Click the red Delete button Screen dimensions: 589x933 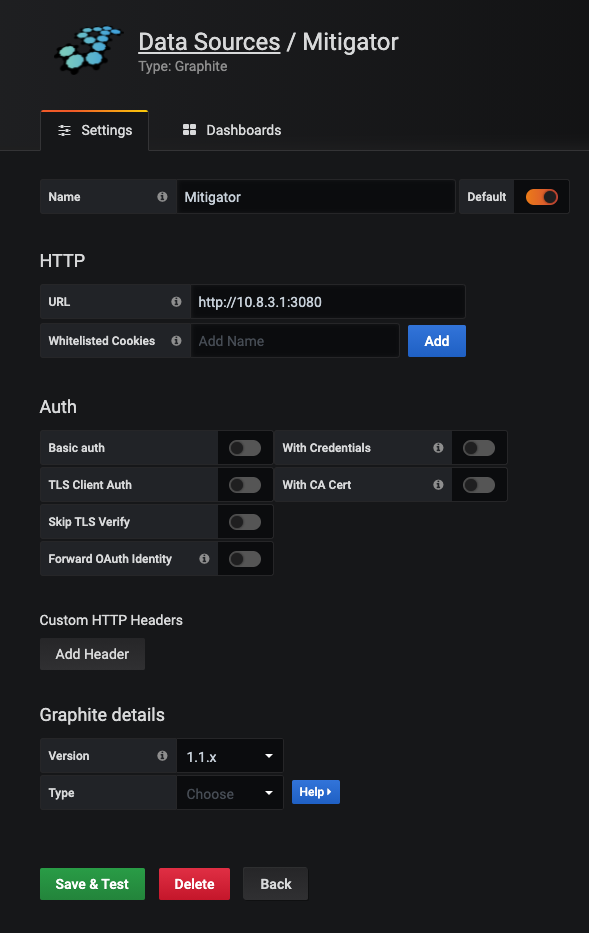point(194,884)
